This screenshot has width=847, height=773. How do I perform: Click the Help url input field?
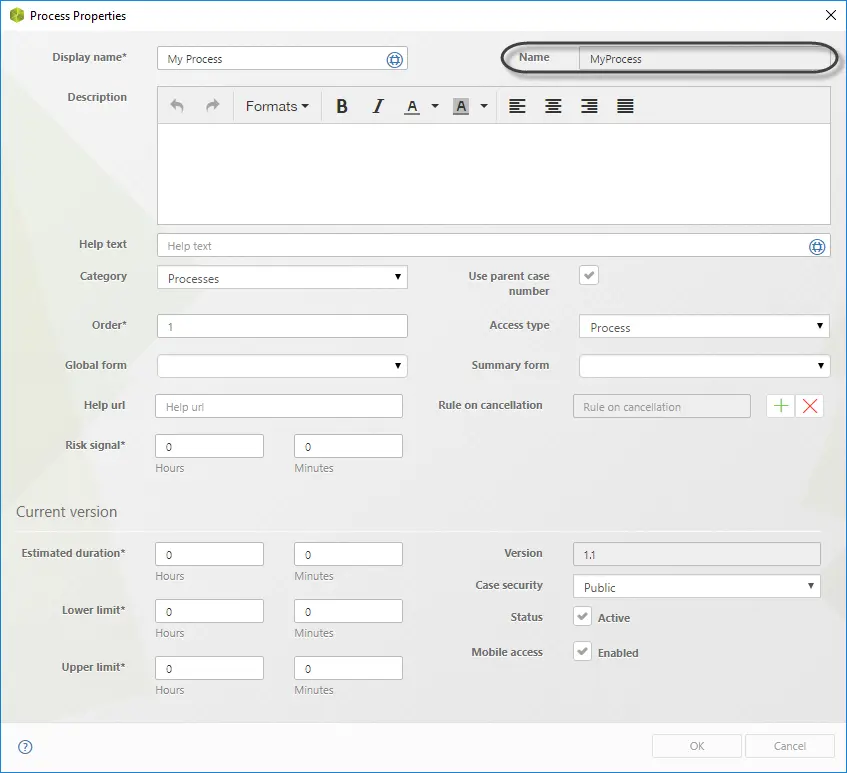pos(279,406)
